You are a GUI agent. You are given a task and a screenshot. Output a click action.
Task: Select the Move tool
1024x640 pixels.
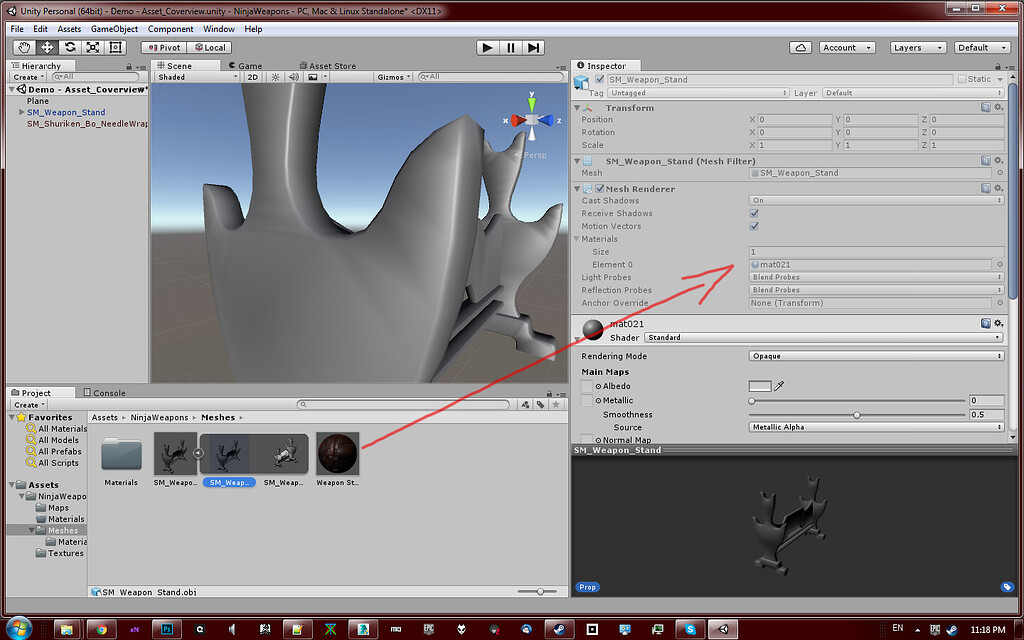(x=45, y=47)
